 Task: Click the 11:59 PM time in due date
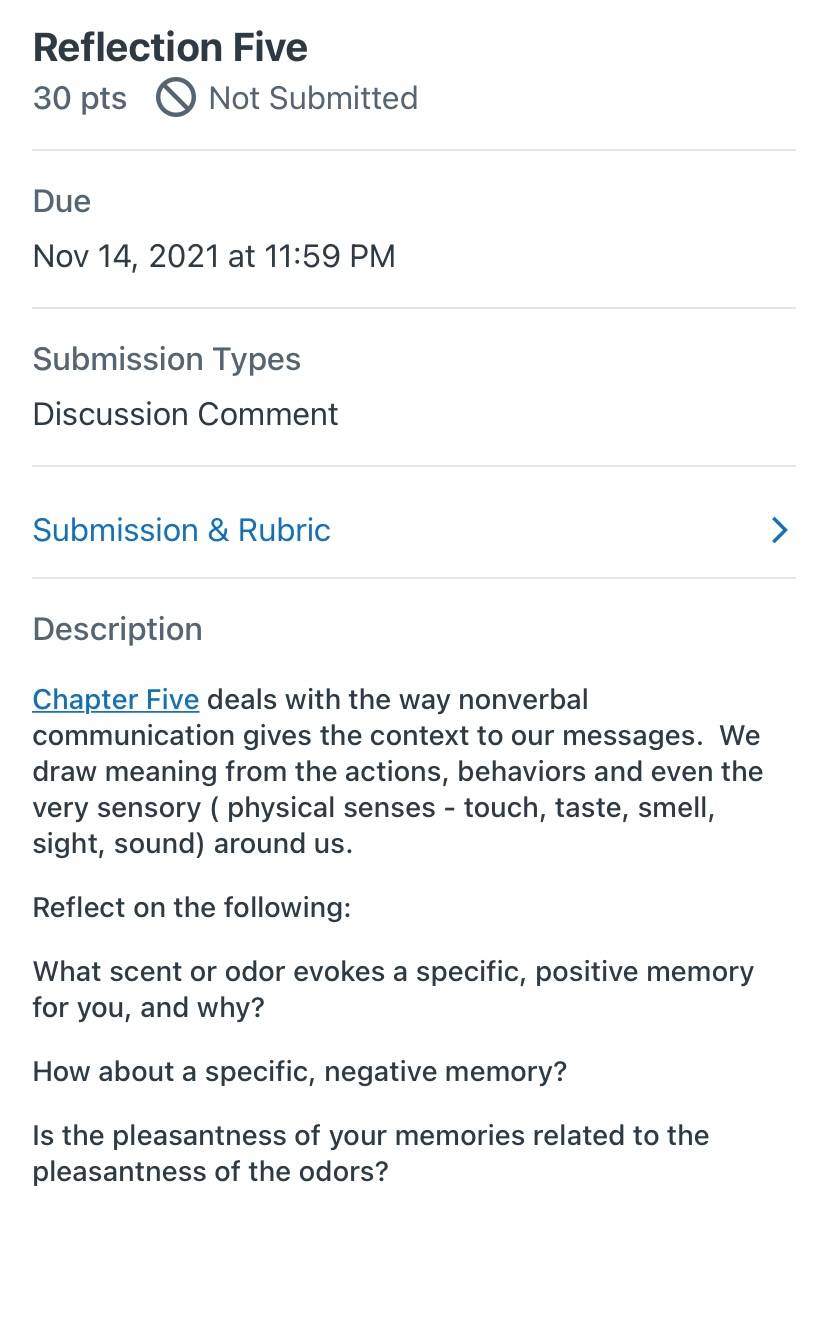[x=330, y=256]
